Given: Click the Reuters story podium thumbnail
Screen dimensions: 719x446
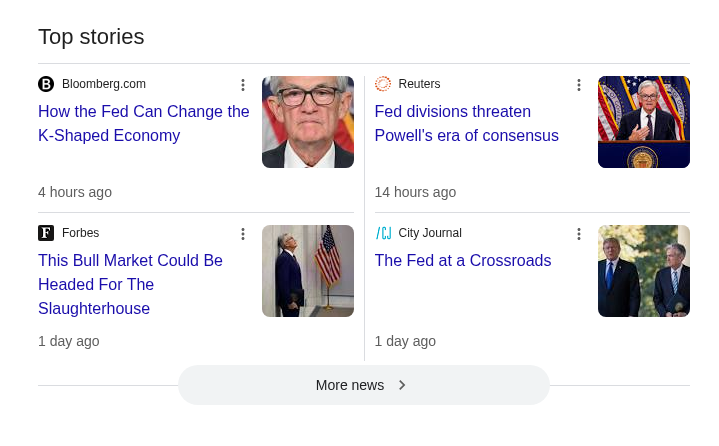Looking at the screenshot, I should 644,122.
